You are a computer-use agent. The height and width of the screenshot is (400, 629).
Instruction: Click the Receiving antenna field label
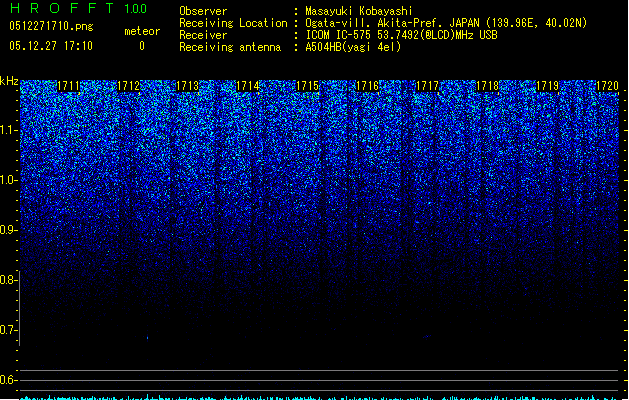230,47
